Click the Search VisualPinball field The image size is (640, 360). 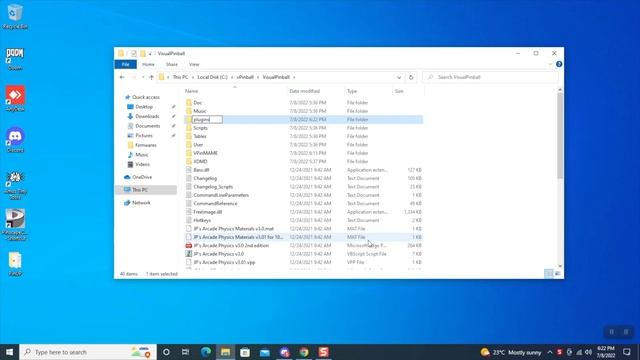click(x=490, y=77)
